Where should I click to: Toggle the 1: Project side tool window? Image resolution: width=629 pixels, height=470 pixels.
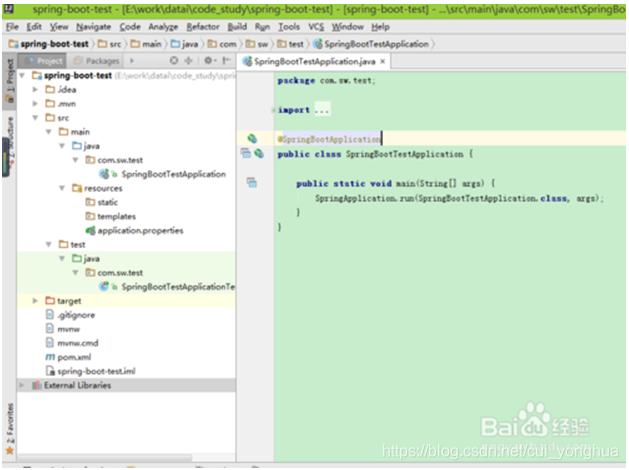pyautogui.click(x=9, y=81)
